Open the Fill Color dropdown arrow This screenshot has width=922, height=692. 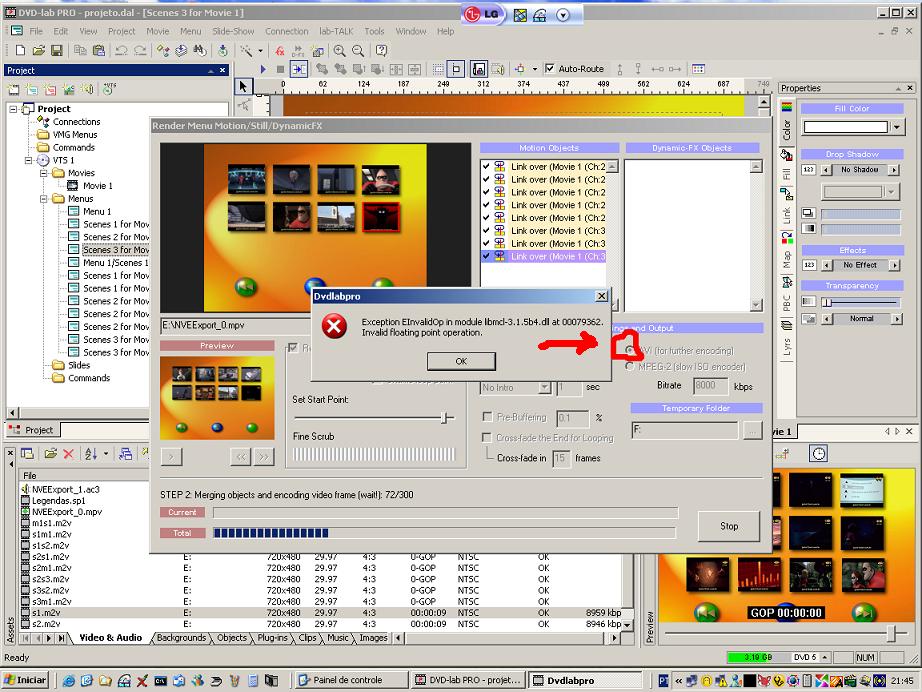tap(896, 126)
